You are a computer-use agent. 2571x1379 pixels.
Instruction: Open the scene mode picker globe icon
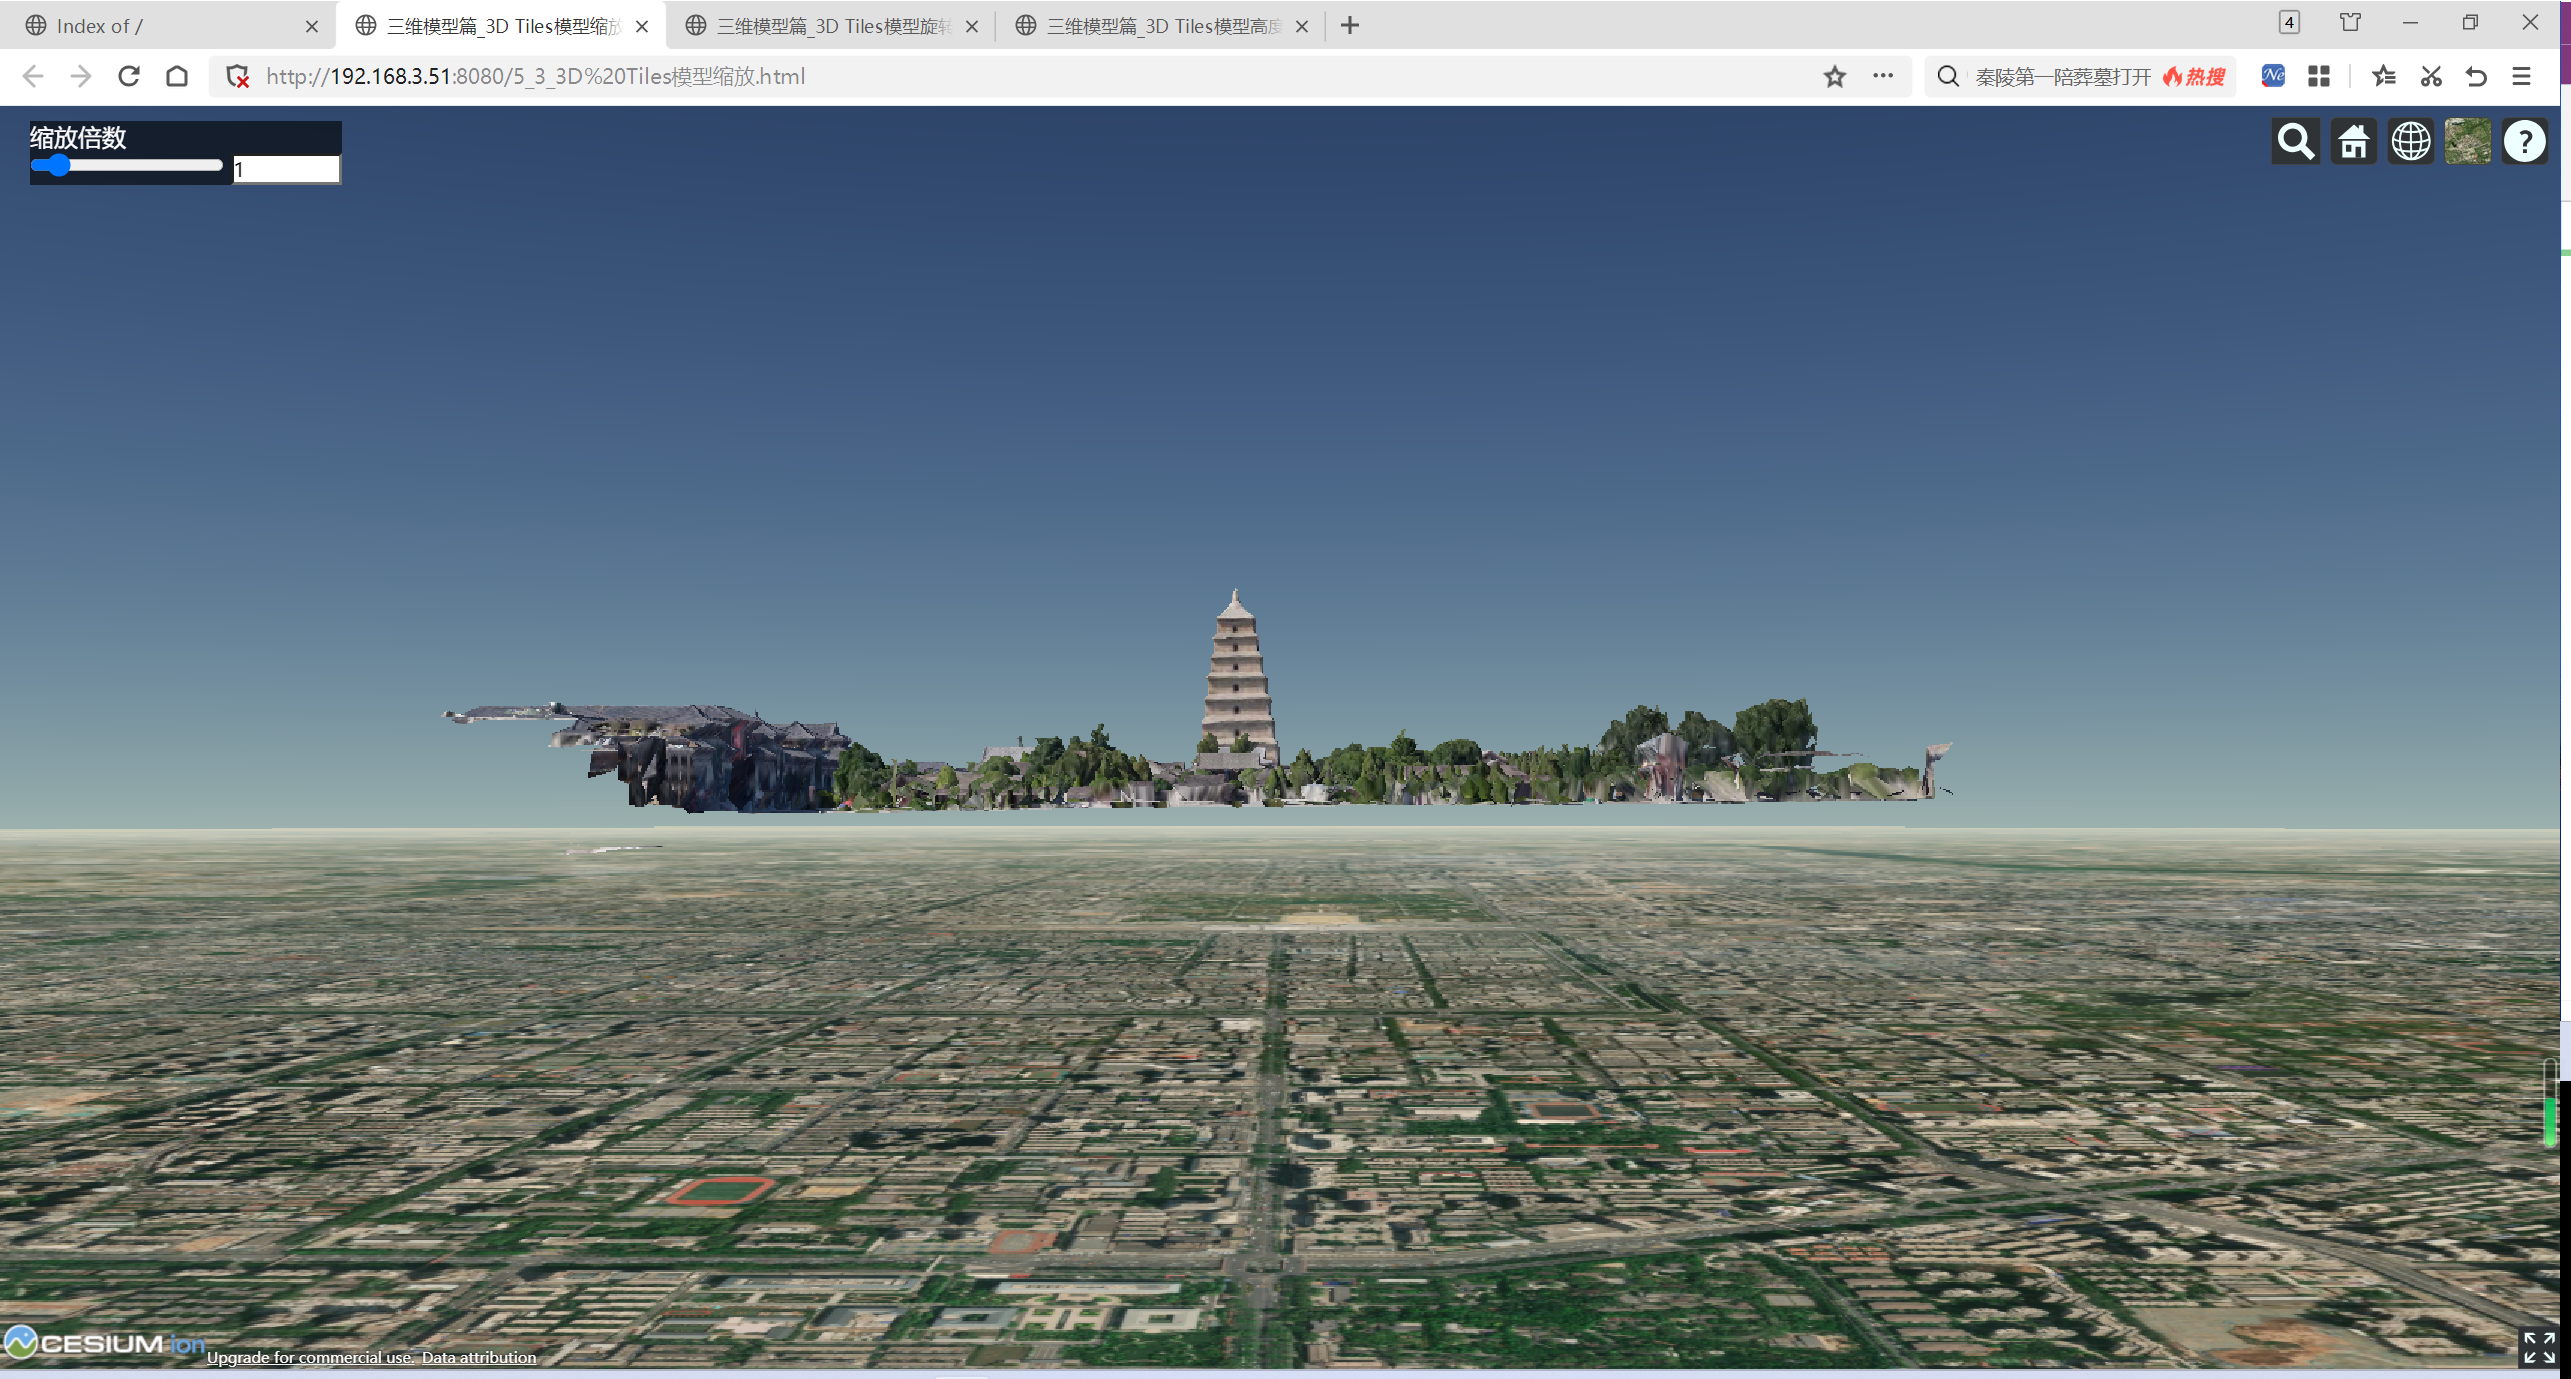tap(2411, 142)
